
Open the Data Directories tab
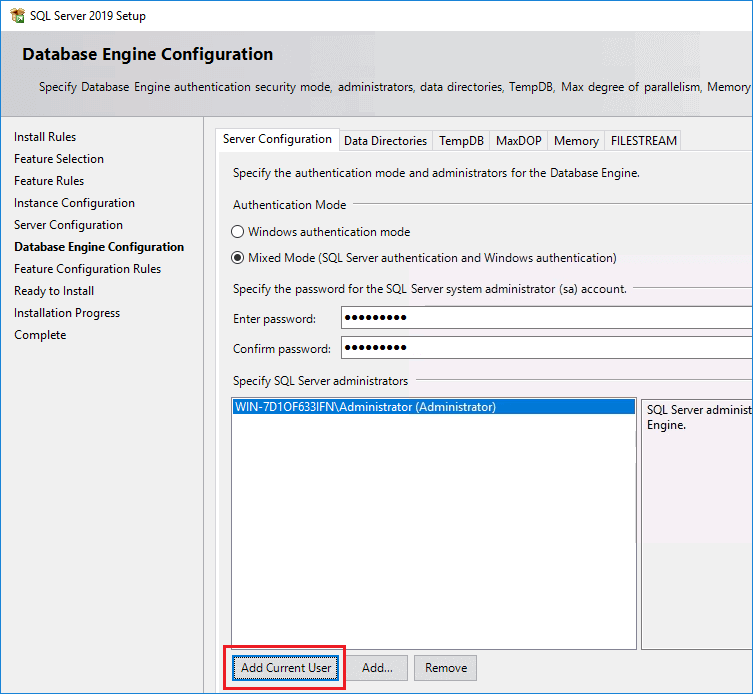click(386, 141)
